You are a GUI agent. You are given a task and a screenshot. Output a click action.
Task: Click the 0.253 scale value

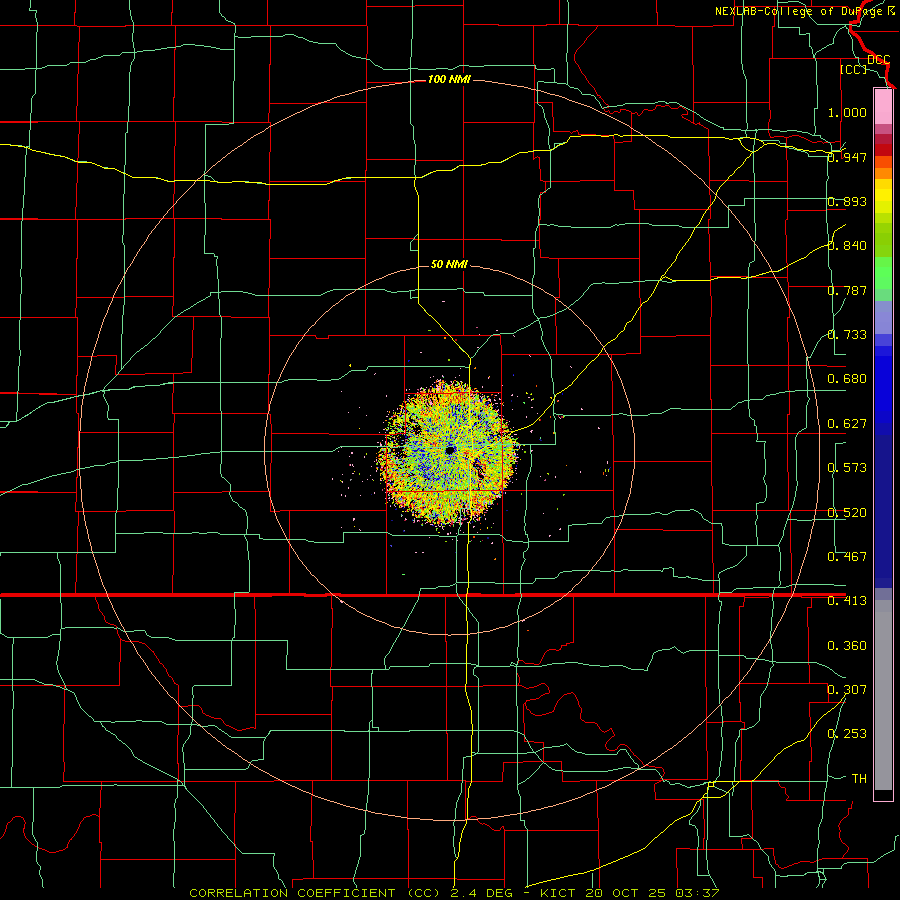pos(847,734)
